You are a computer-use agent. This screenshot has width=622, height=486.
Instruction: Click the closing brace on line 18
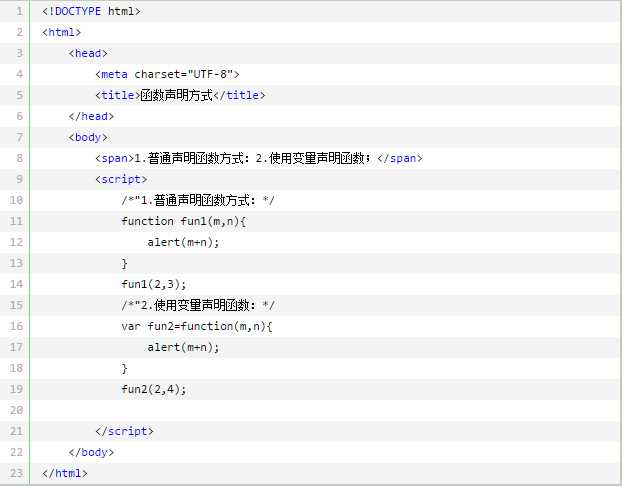pyautogui.click(x=125, y=369)
